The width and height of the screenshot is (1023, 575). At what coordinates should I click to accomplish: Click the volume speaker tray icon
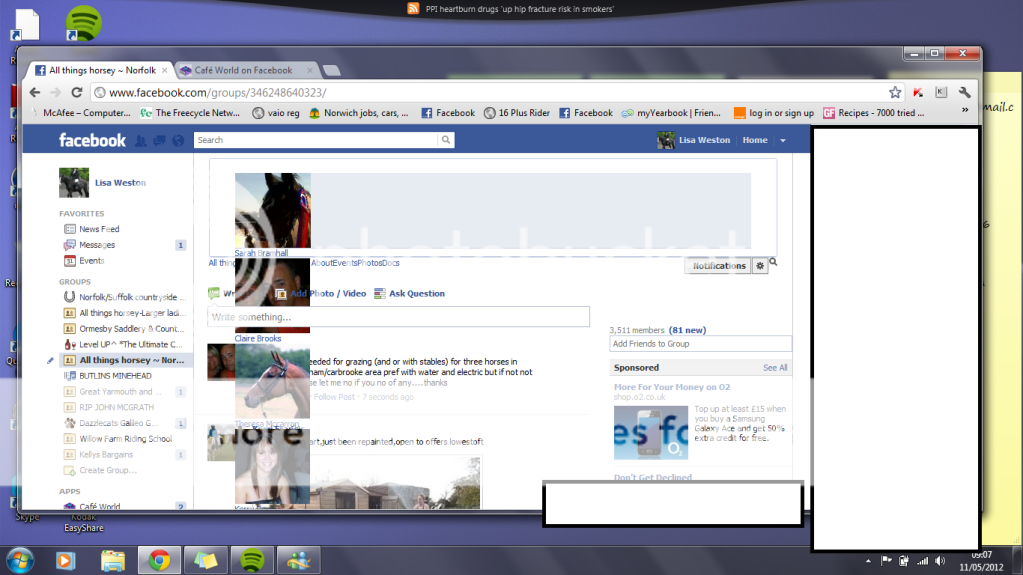(x=940, y=561)
